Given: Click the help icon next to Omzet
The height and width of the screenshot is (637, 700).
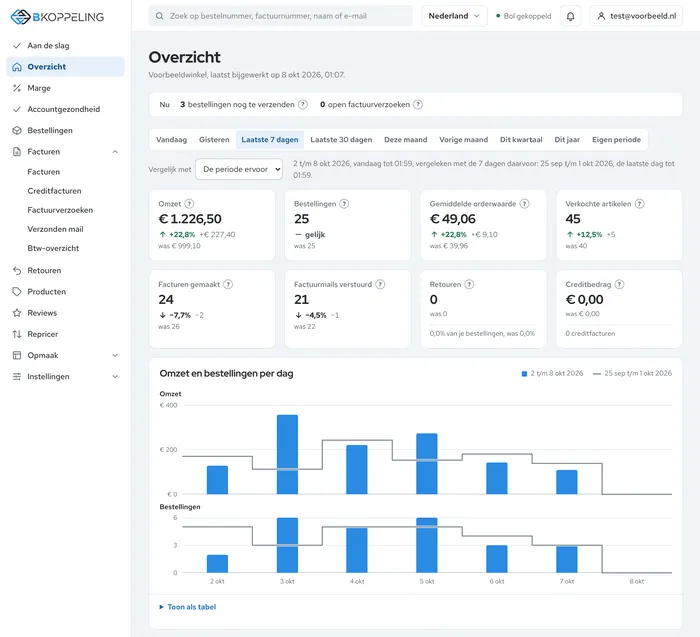Looking at the screenshot, I should point(189,204).
